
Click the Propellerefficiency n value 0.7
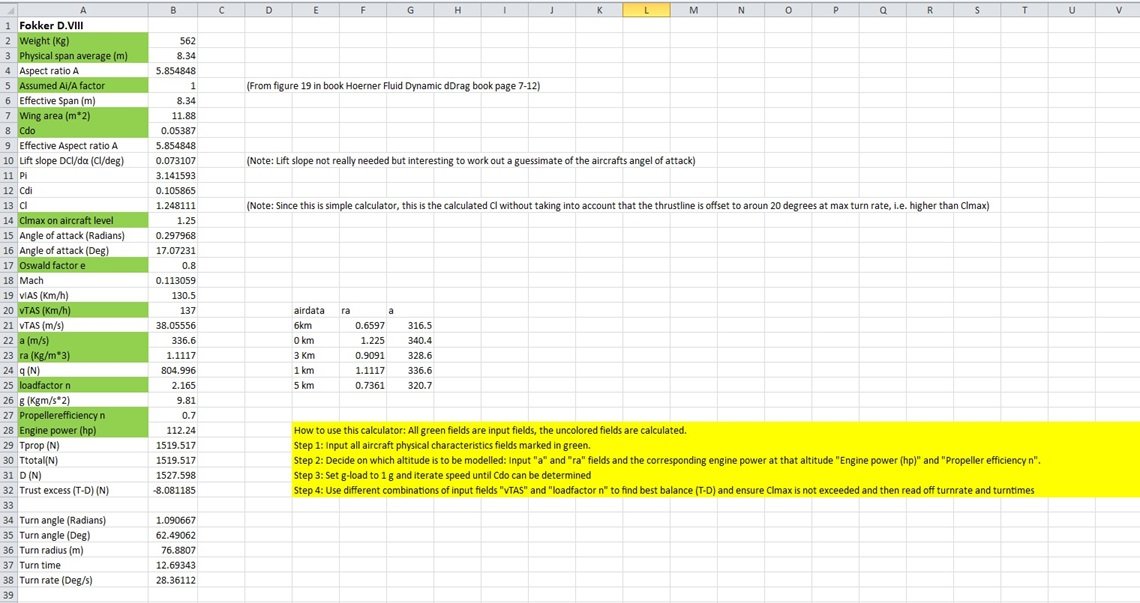point(173,415)
